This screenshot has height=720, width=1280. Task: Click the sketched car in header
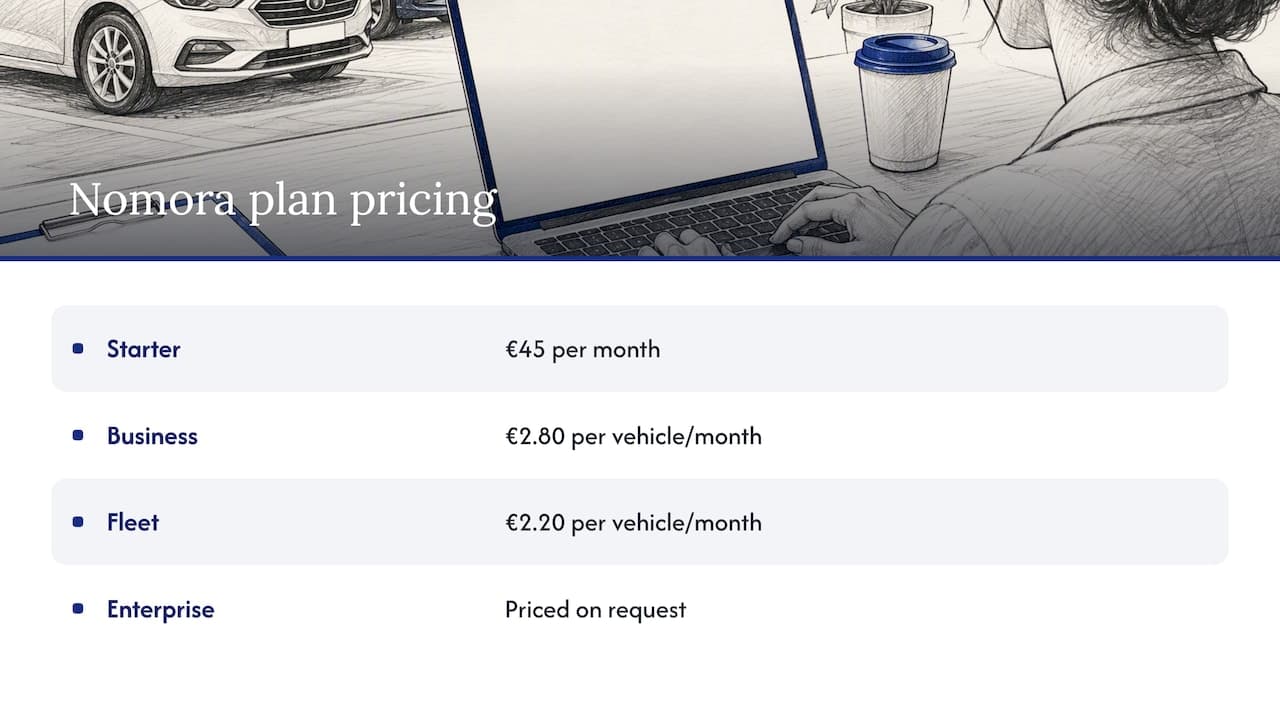pos(185,50)
